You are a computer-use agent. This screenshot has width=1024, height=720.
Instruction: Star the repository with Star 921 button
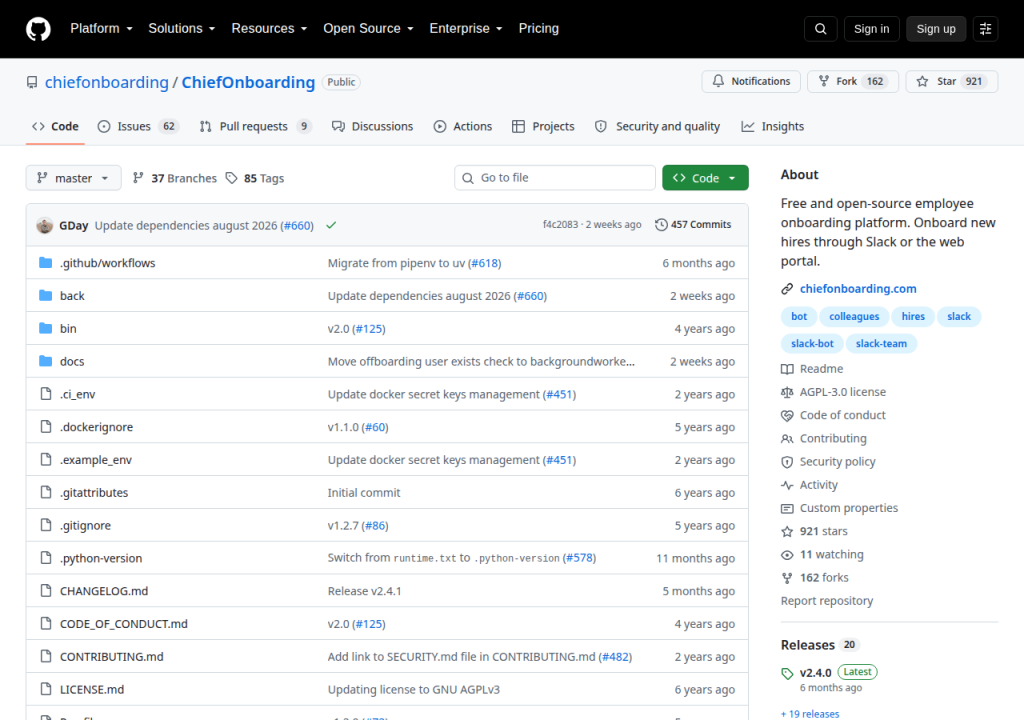(x=952, y=81)
